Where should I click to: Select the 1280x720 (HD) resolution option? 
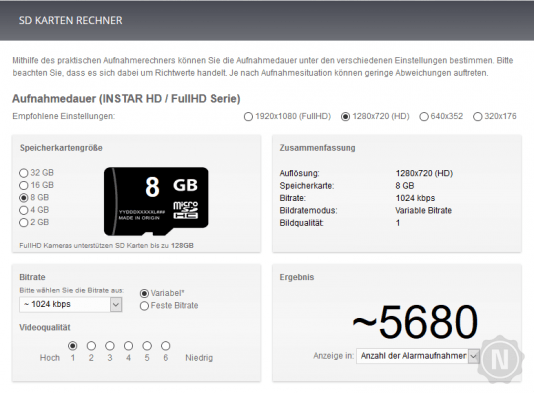pyautogui.click(x=345, y=117)
